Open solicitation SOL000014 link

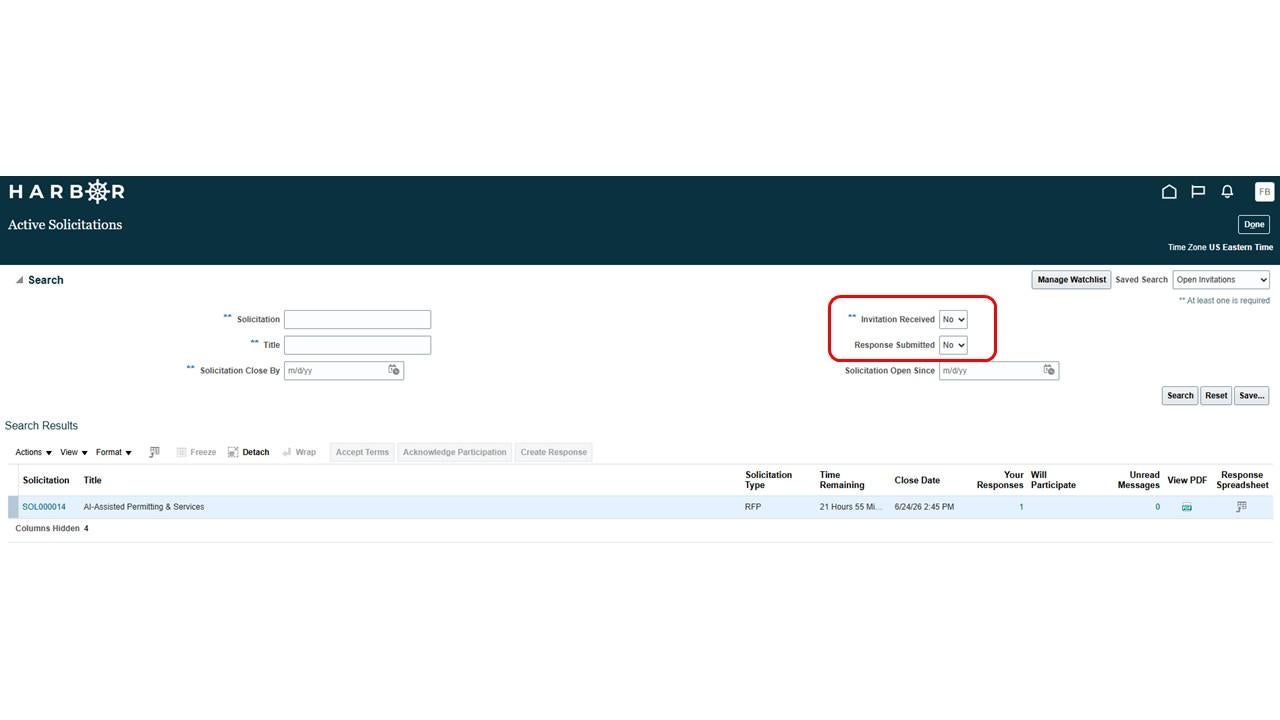coord(44,507)
